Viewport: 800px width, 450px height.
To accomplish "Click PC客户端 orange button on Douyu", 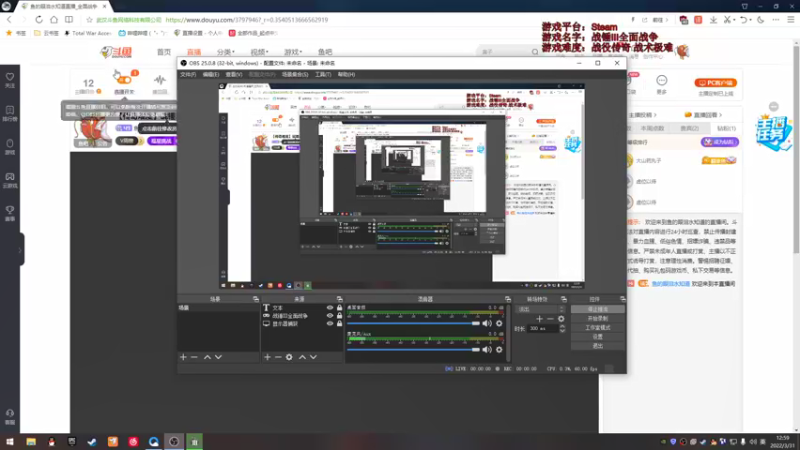I will click(x=715, y=83).
